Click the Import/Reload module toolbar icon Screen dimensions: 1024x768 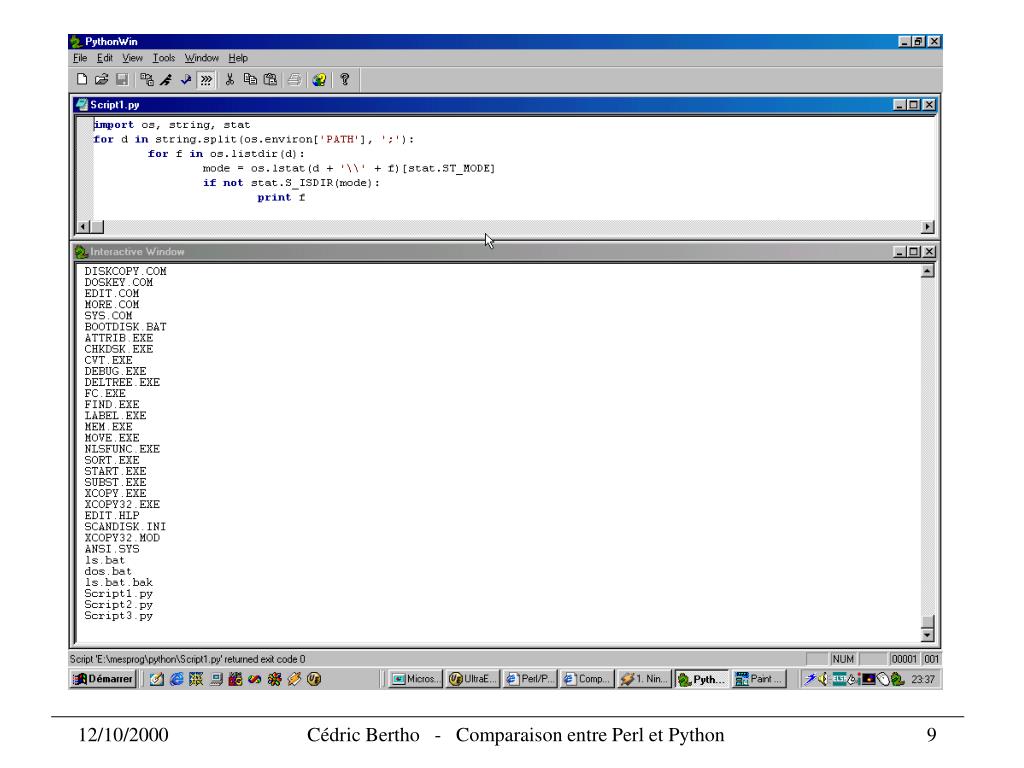(x=147, y=80)
